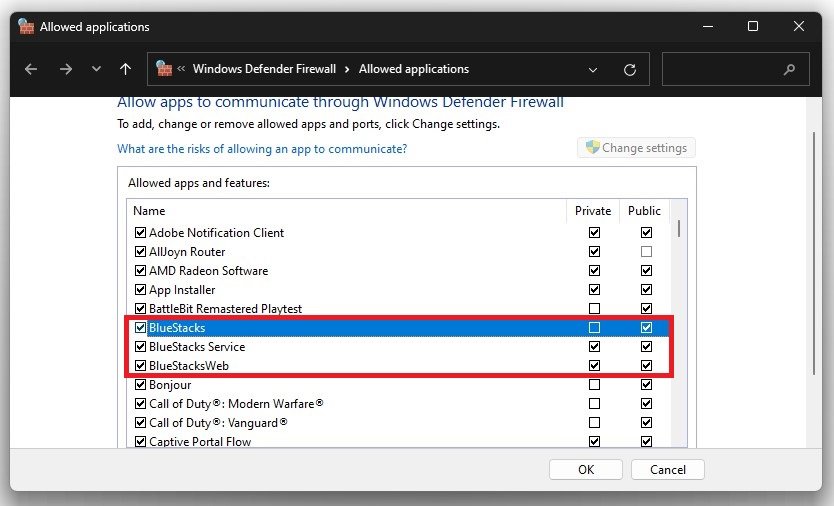The width and height of the screenshot is (834, 506).
Task: Click the Forward navigation arrow
Action: pos(65,69)
